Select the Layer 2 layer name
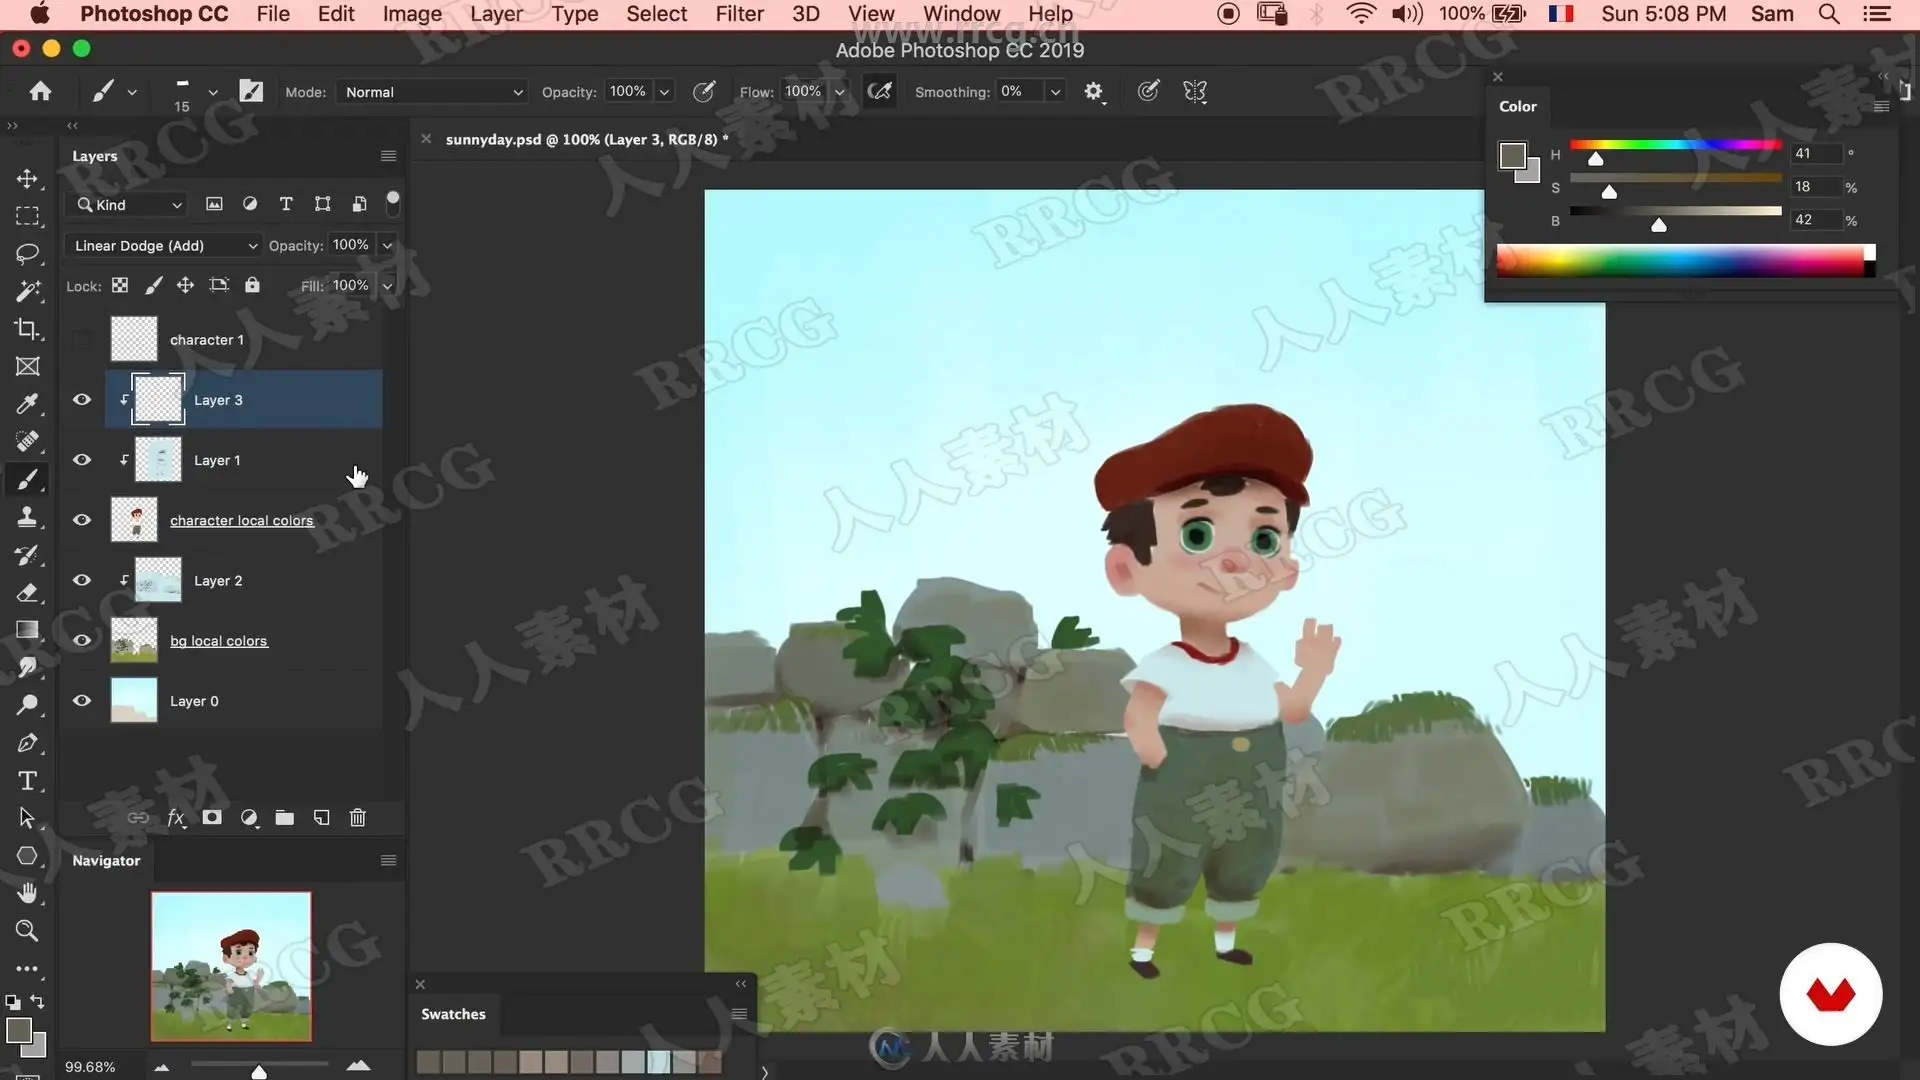This screenshot has height=1080, width=1920. [218, 581]
